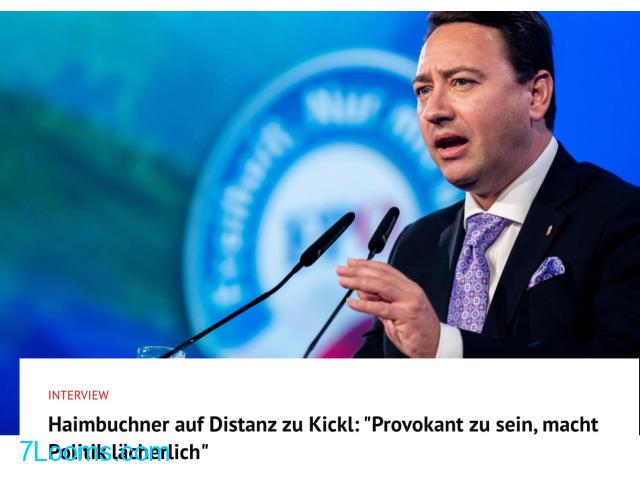Click the purple patterned tie

473,269
